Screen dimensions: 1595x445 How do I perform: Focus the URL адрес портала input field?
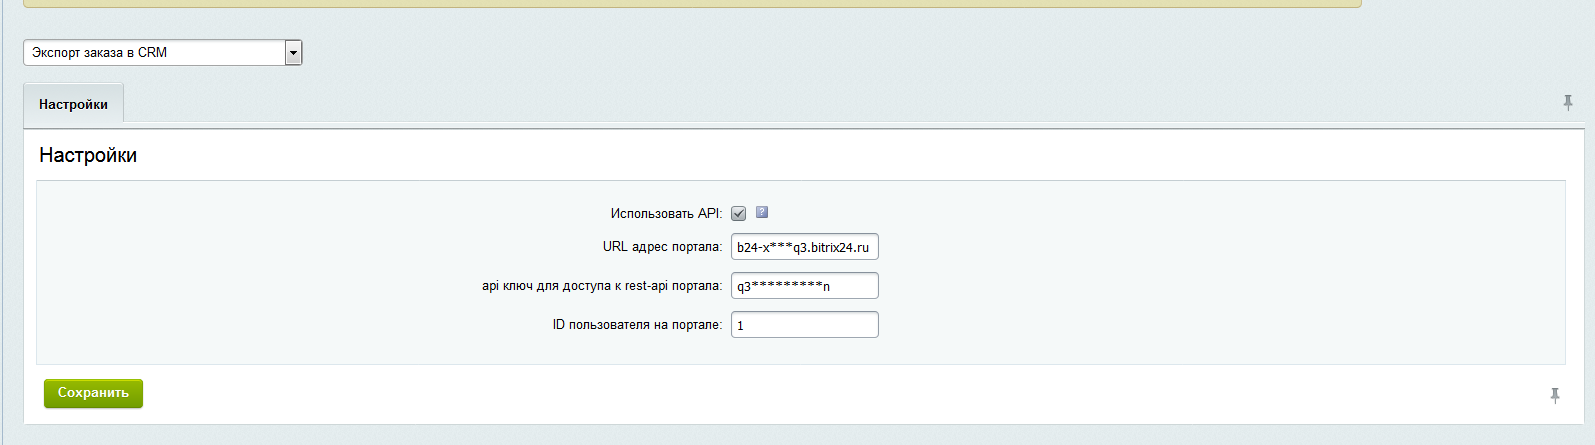point(804,247)
